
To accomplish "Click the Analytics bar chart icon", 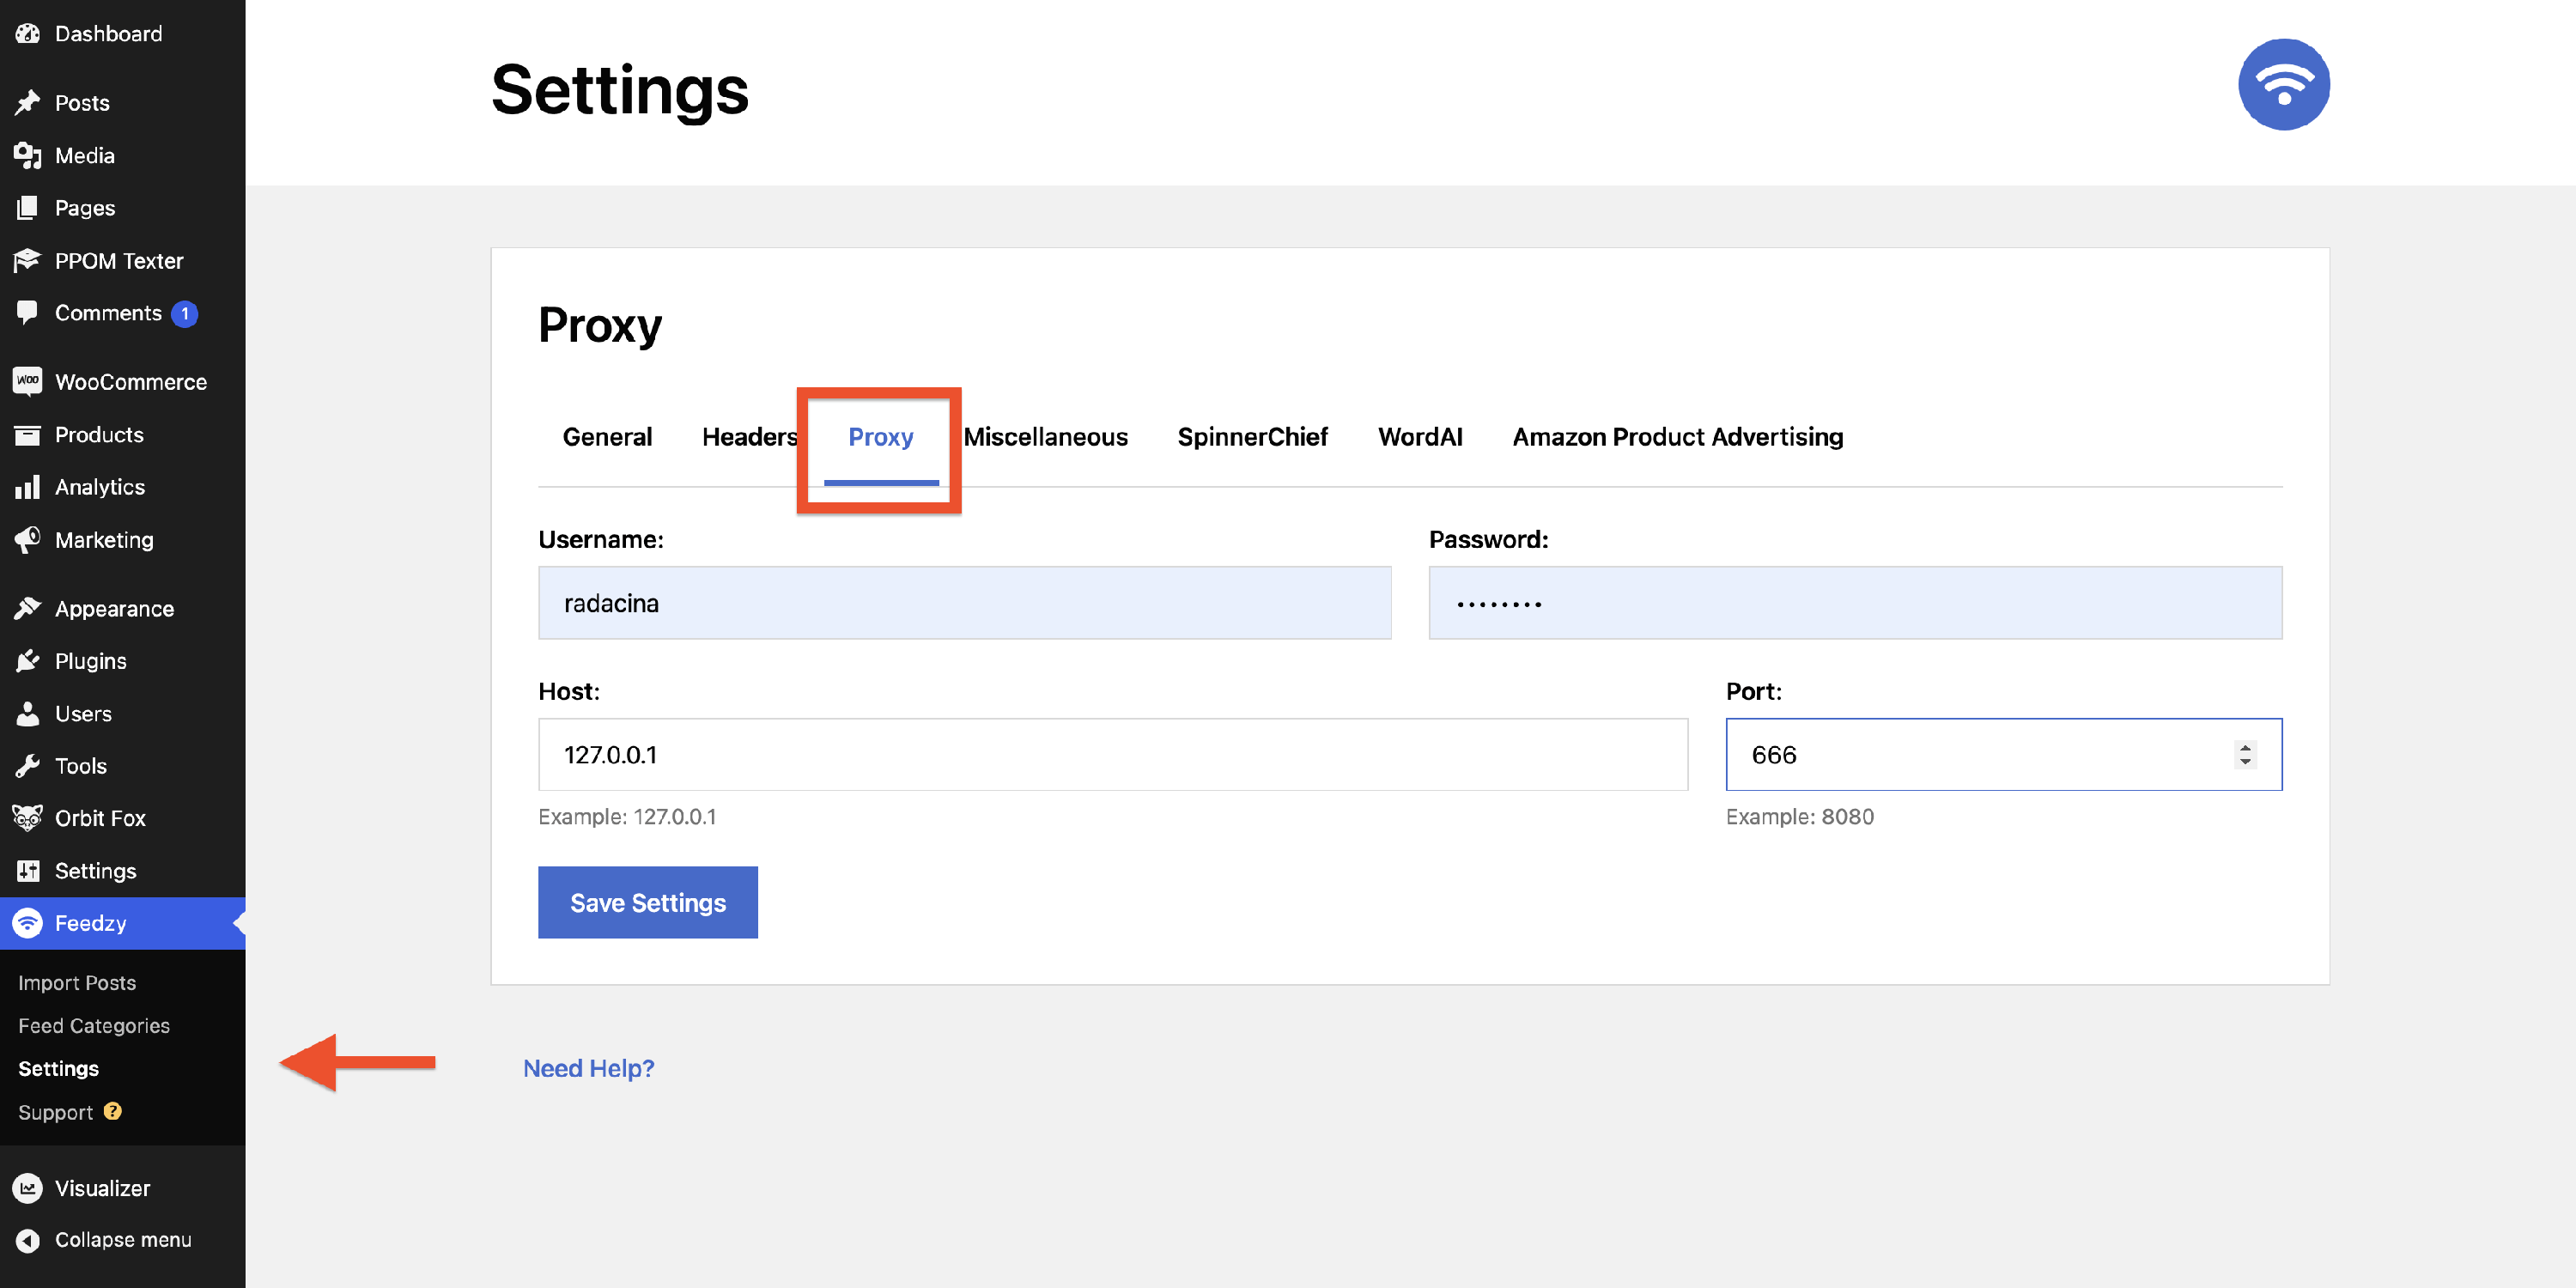I will (27, 487).
